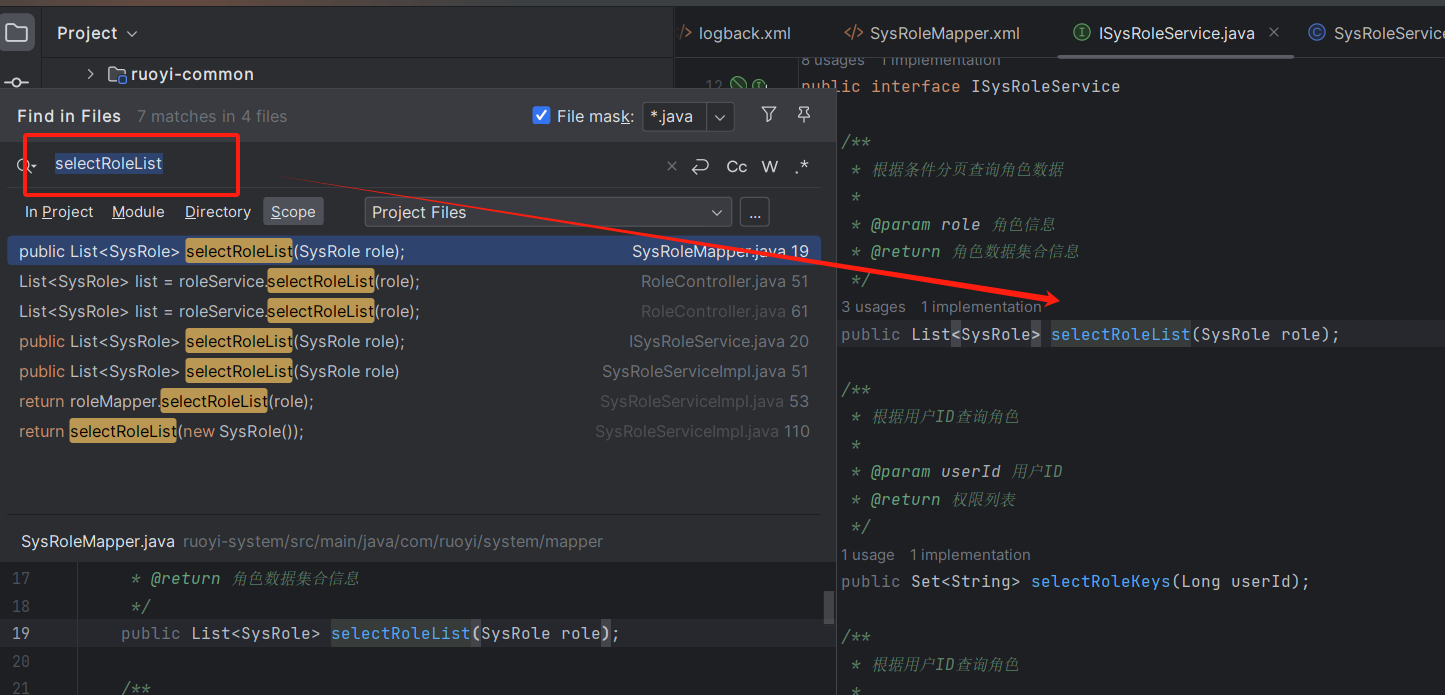This screenshot has height=695, width=1445.
Task: Select the Directory search scope
Action: 217,212
